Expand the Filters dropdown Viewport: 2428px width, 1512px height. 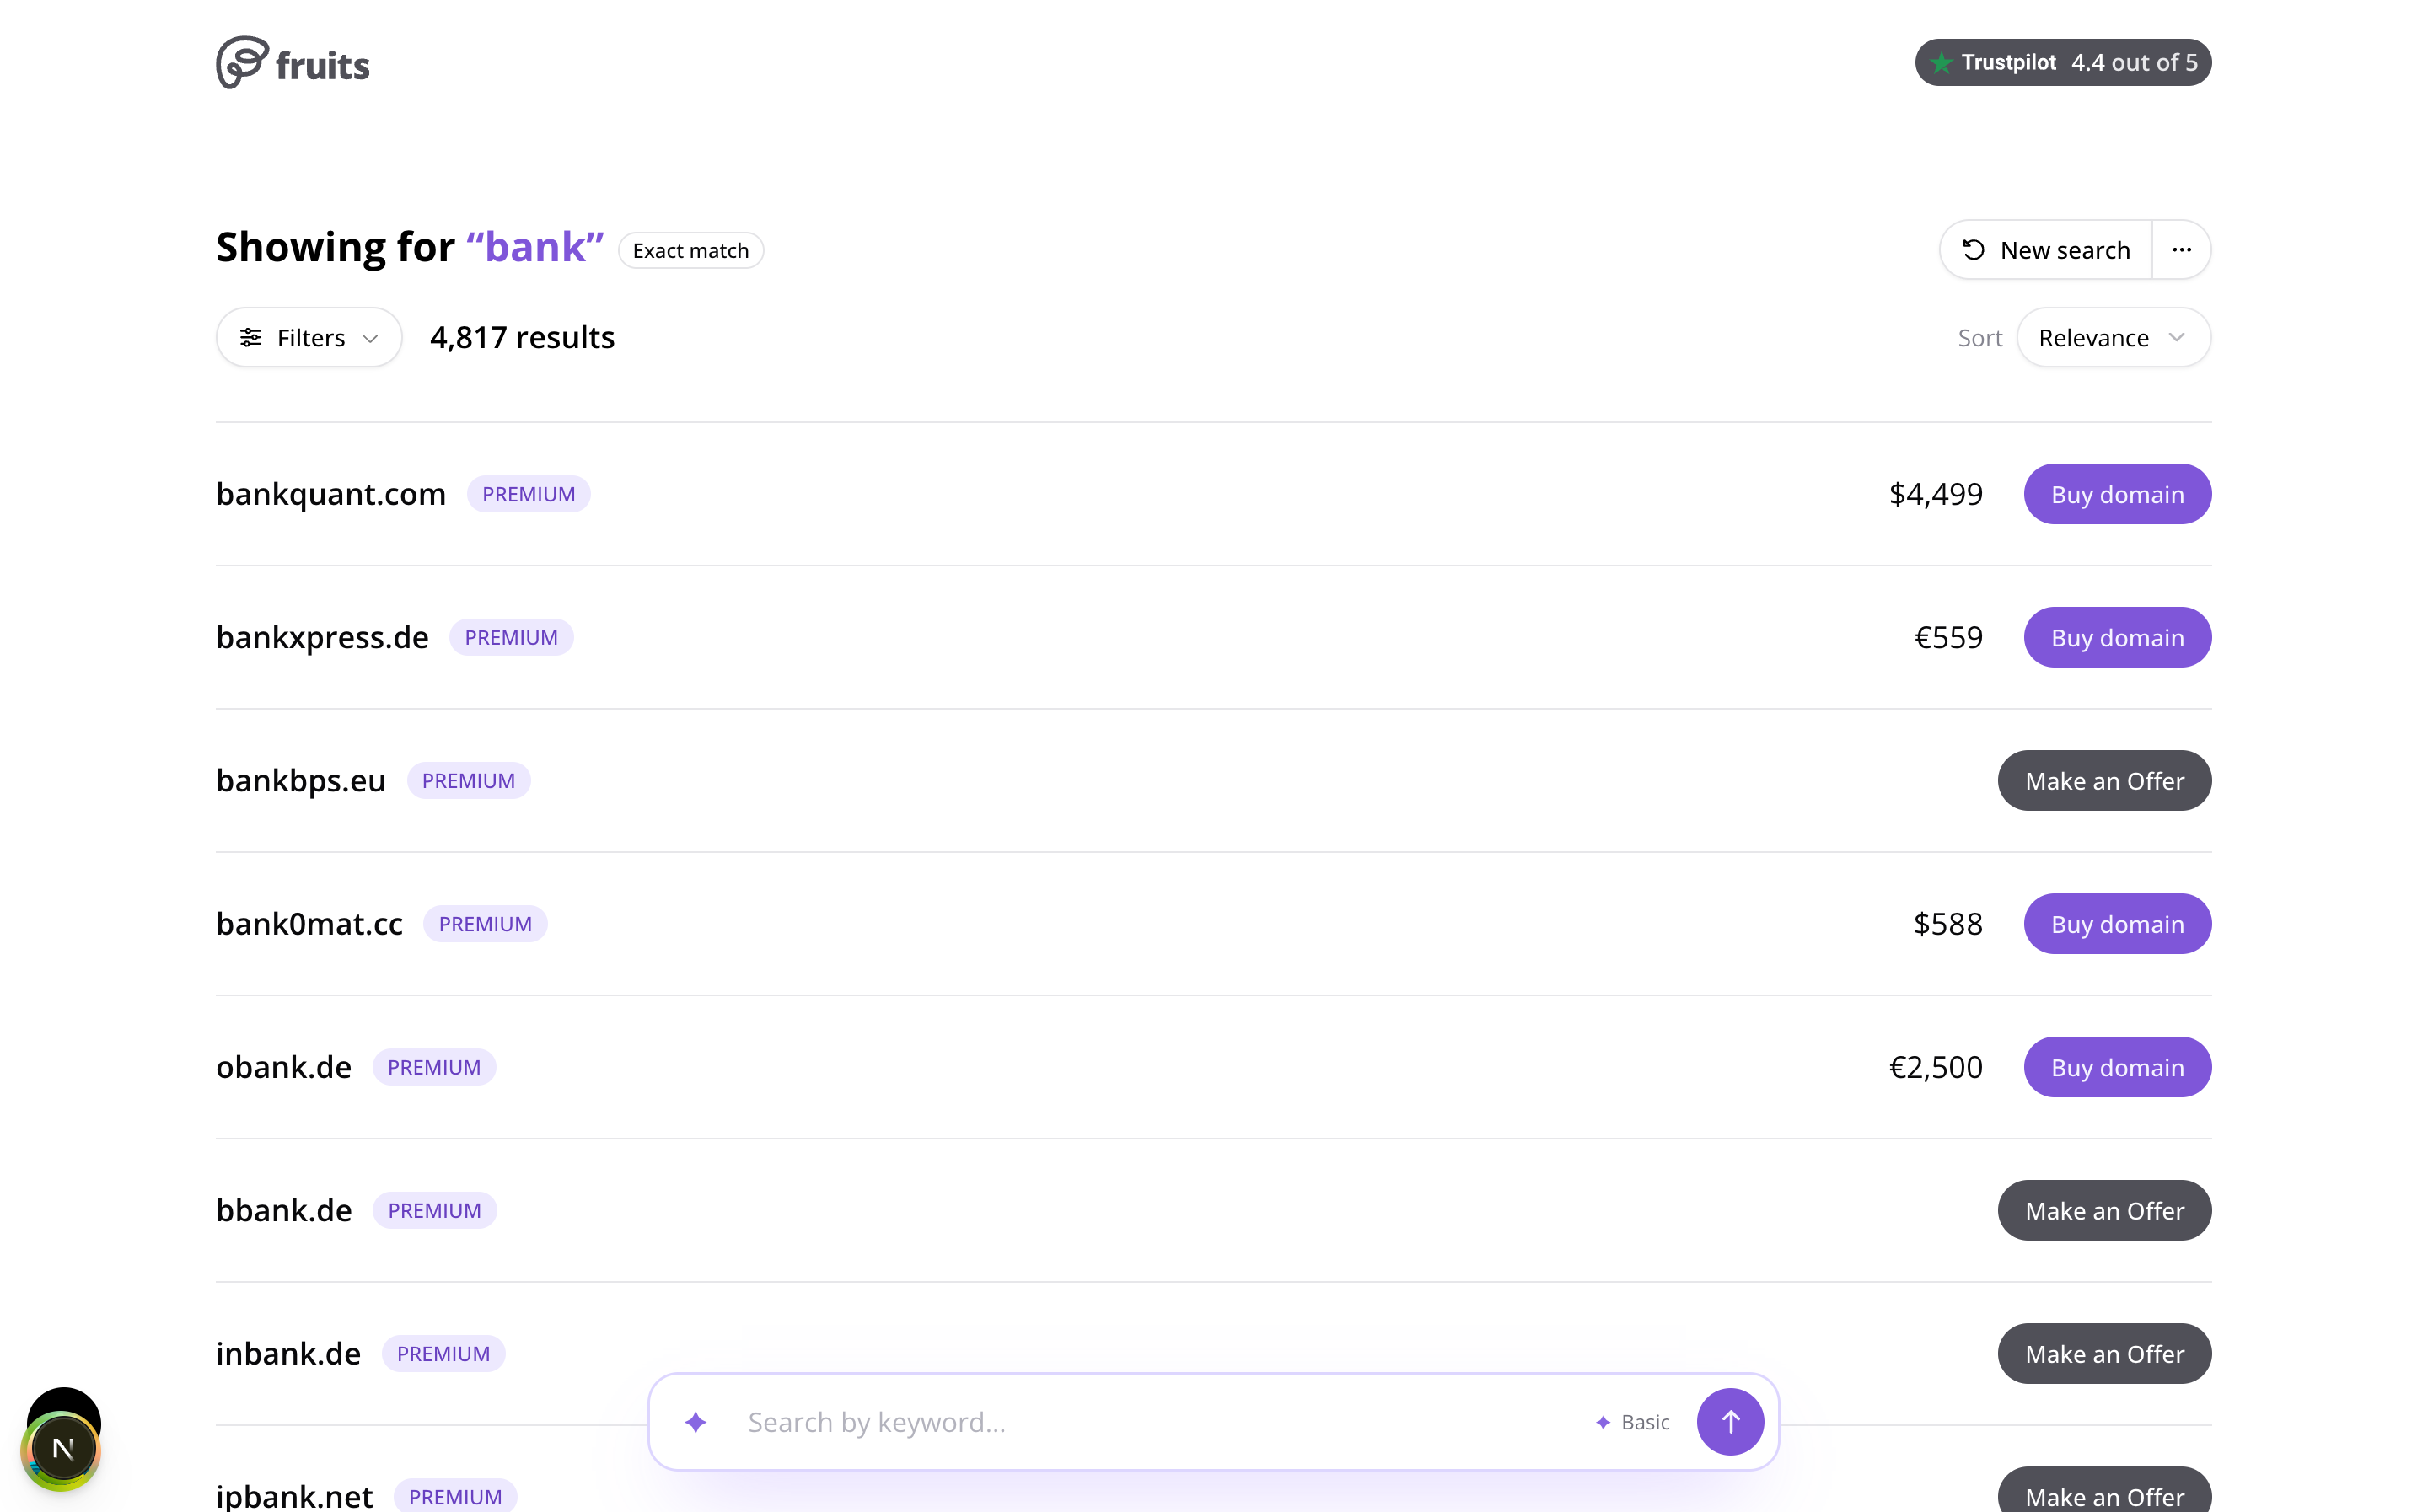point(309,338)
